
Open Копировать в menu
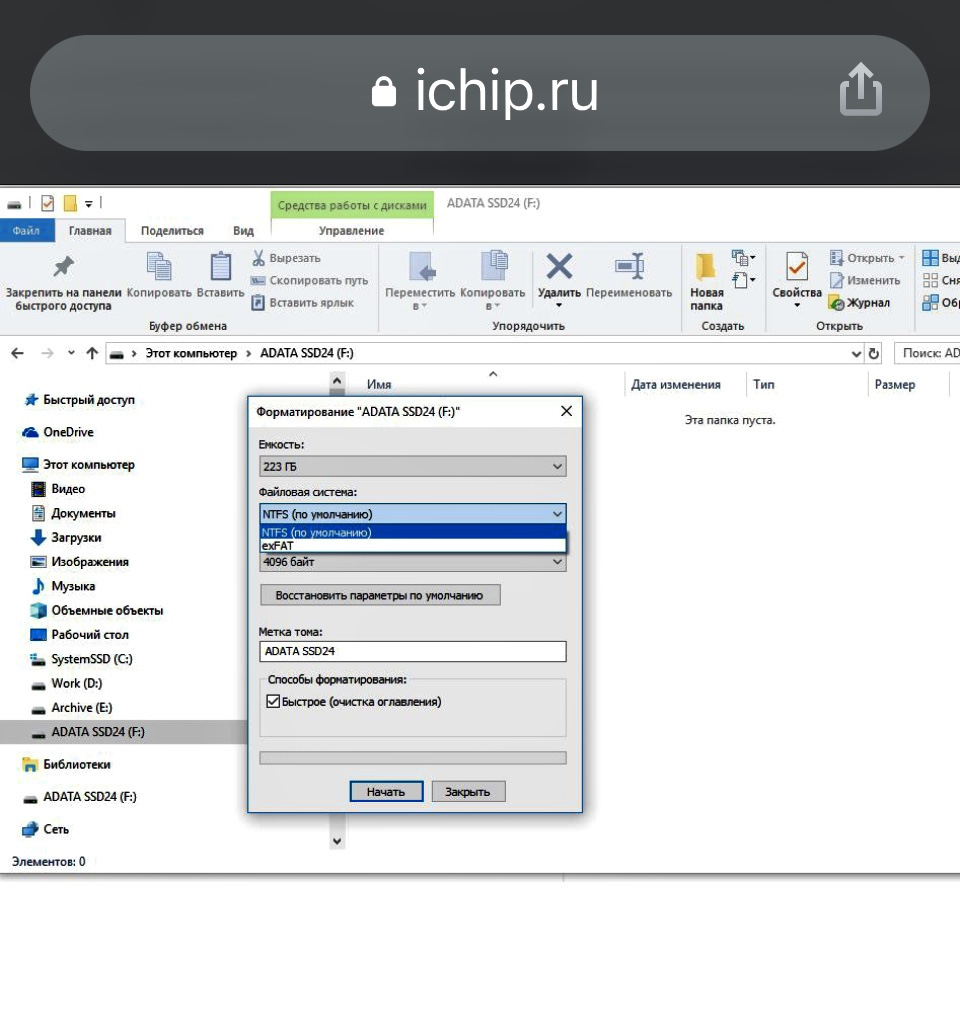tap(493, 280)
